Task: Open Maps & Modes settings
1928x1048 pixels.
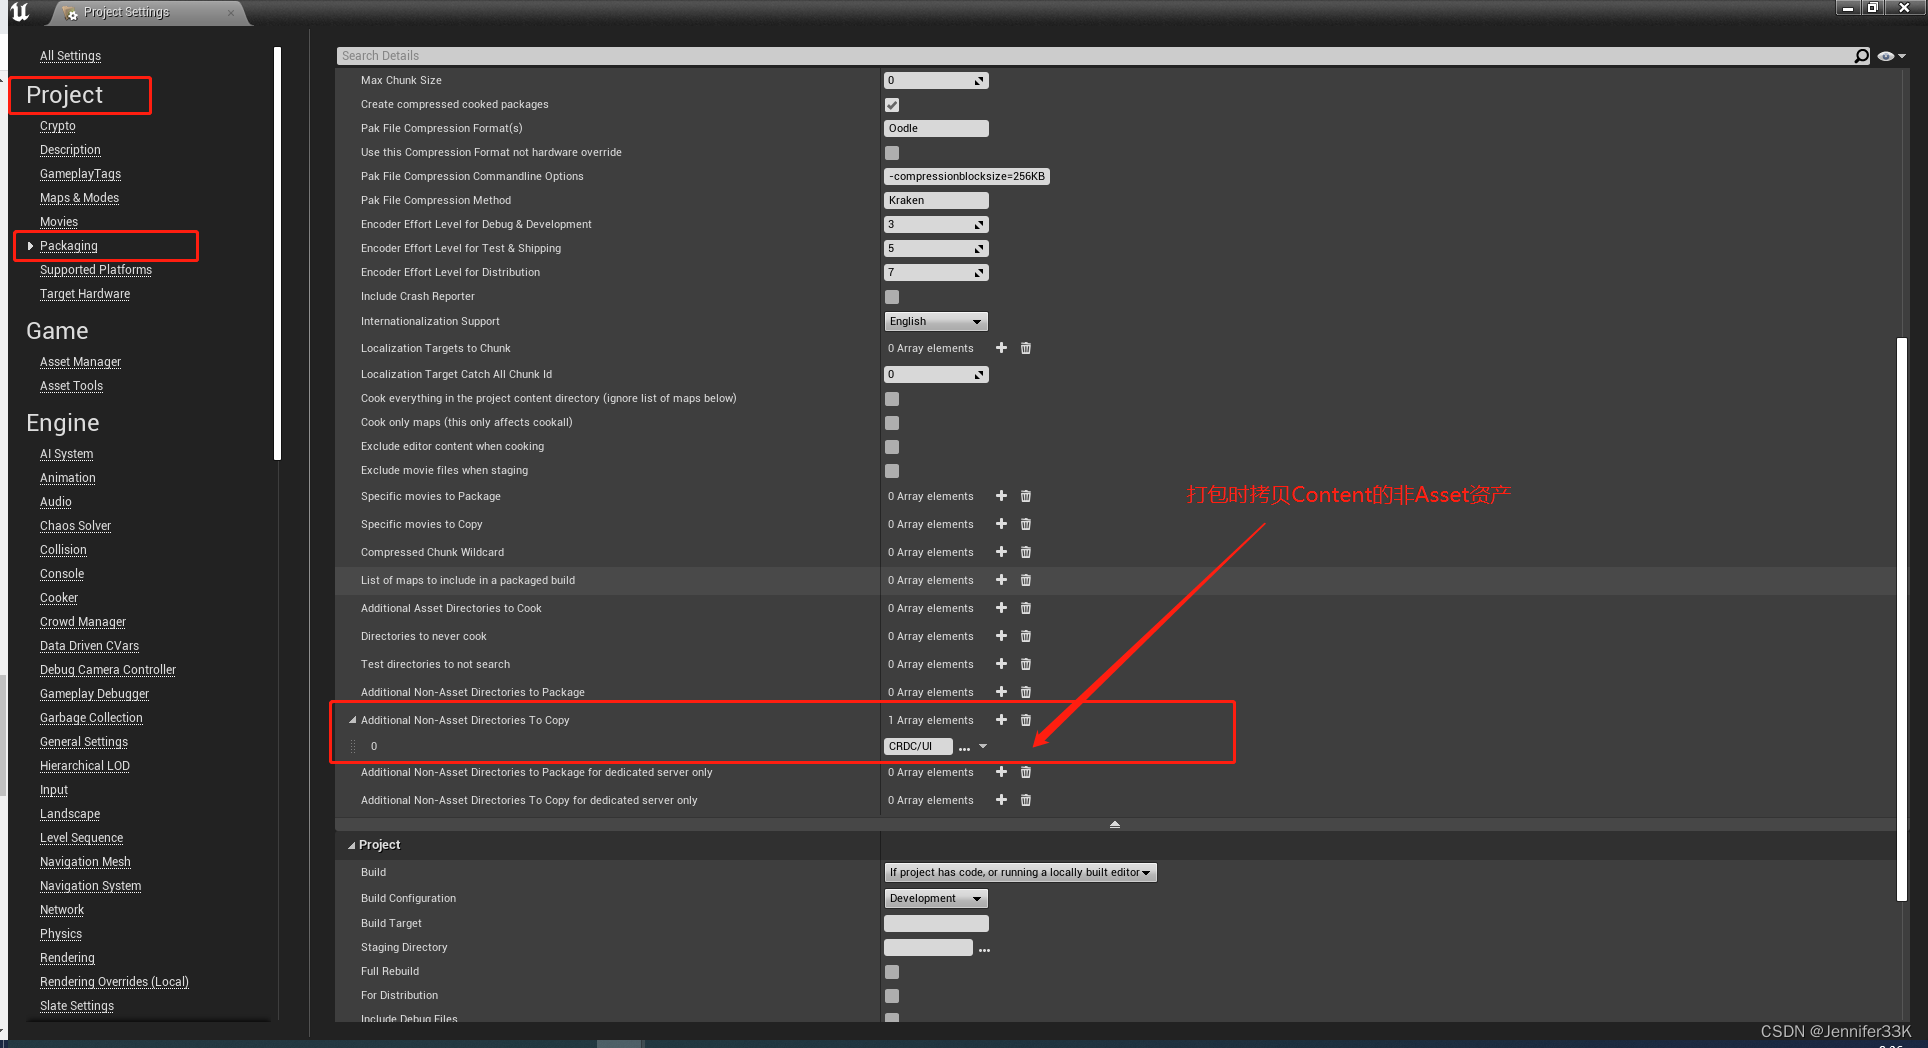Action: pyautogui.click(x=79, y=198)
